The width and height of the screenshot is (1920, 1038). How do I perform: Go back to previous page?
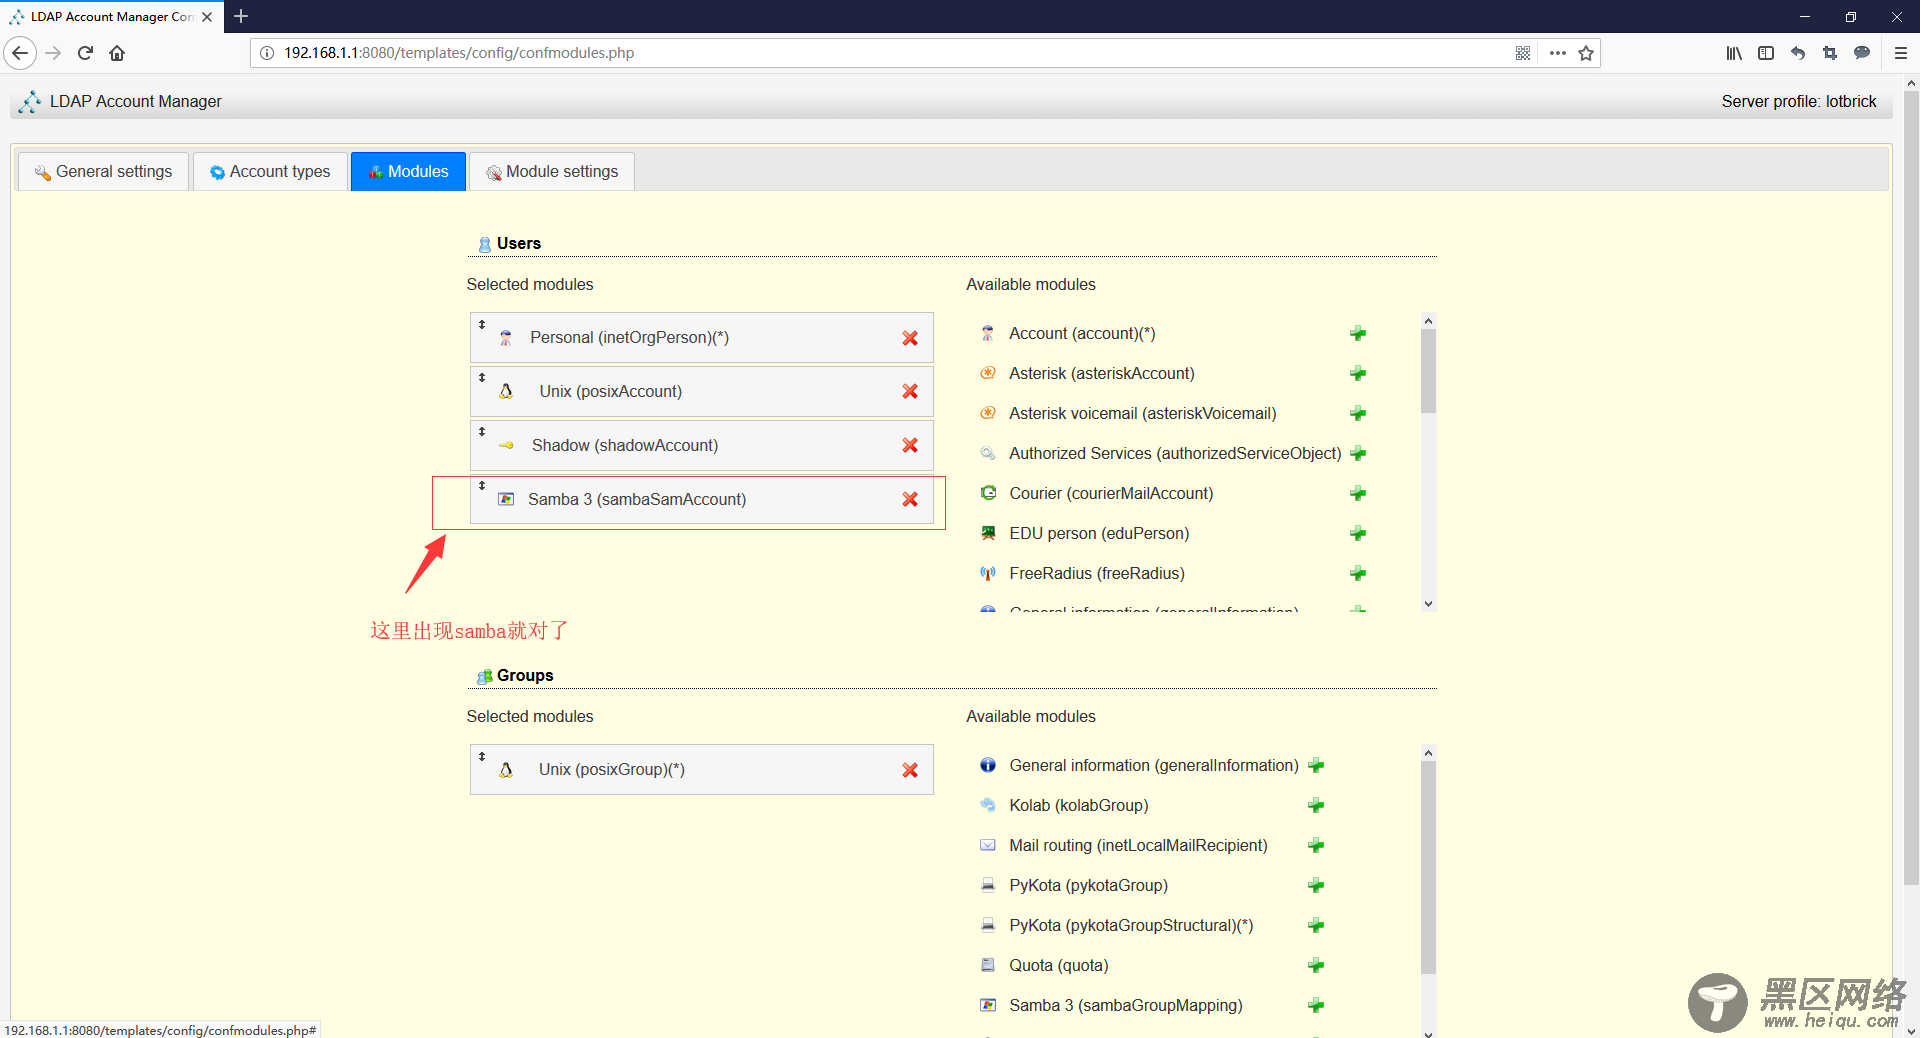pos(20,53)
